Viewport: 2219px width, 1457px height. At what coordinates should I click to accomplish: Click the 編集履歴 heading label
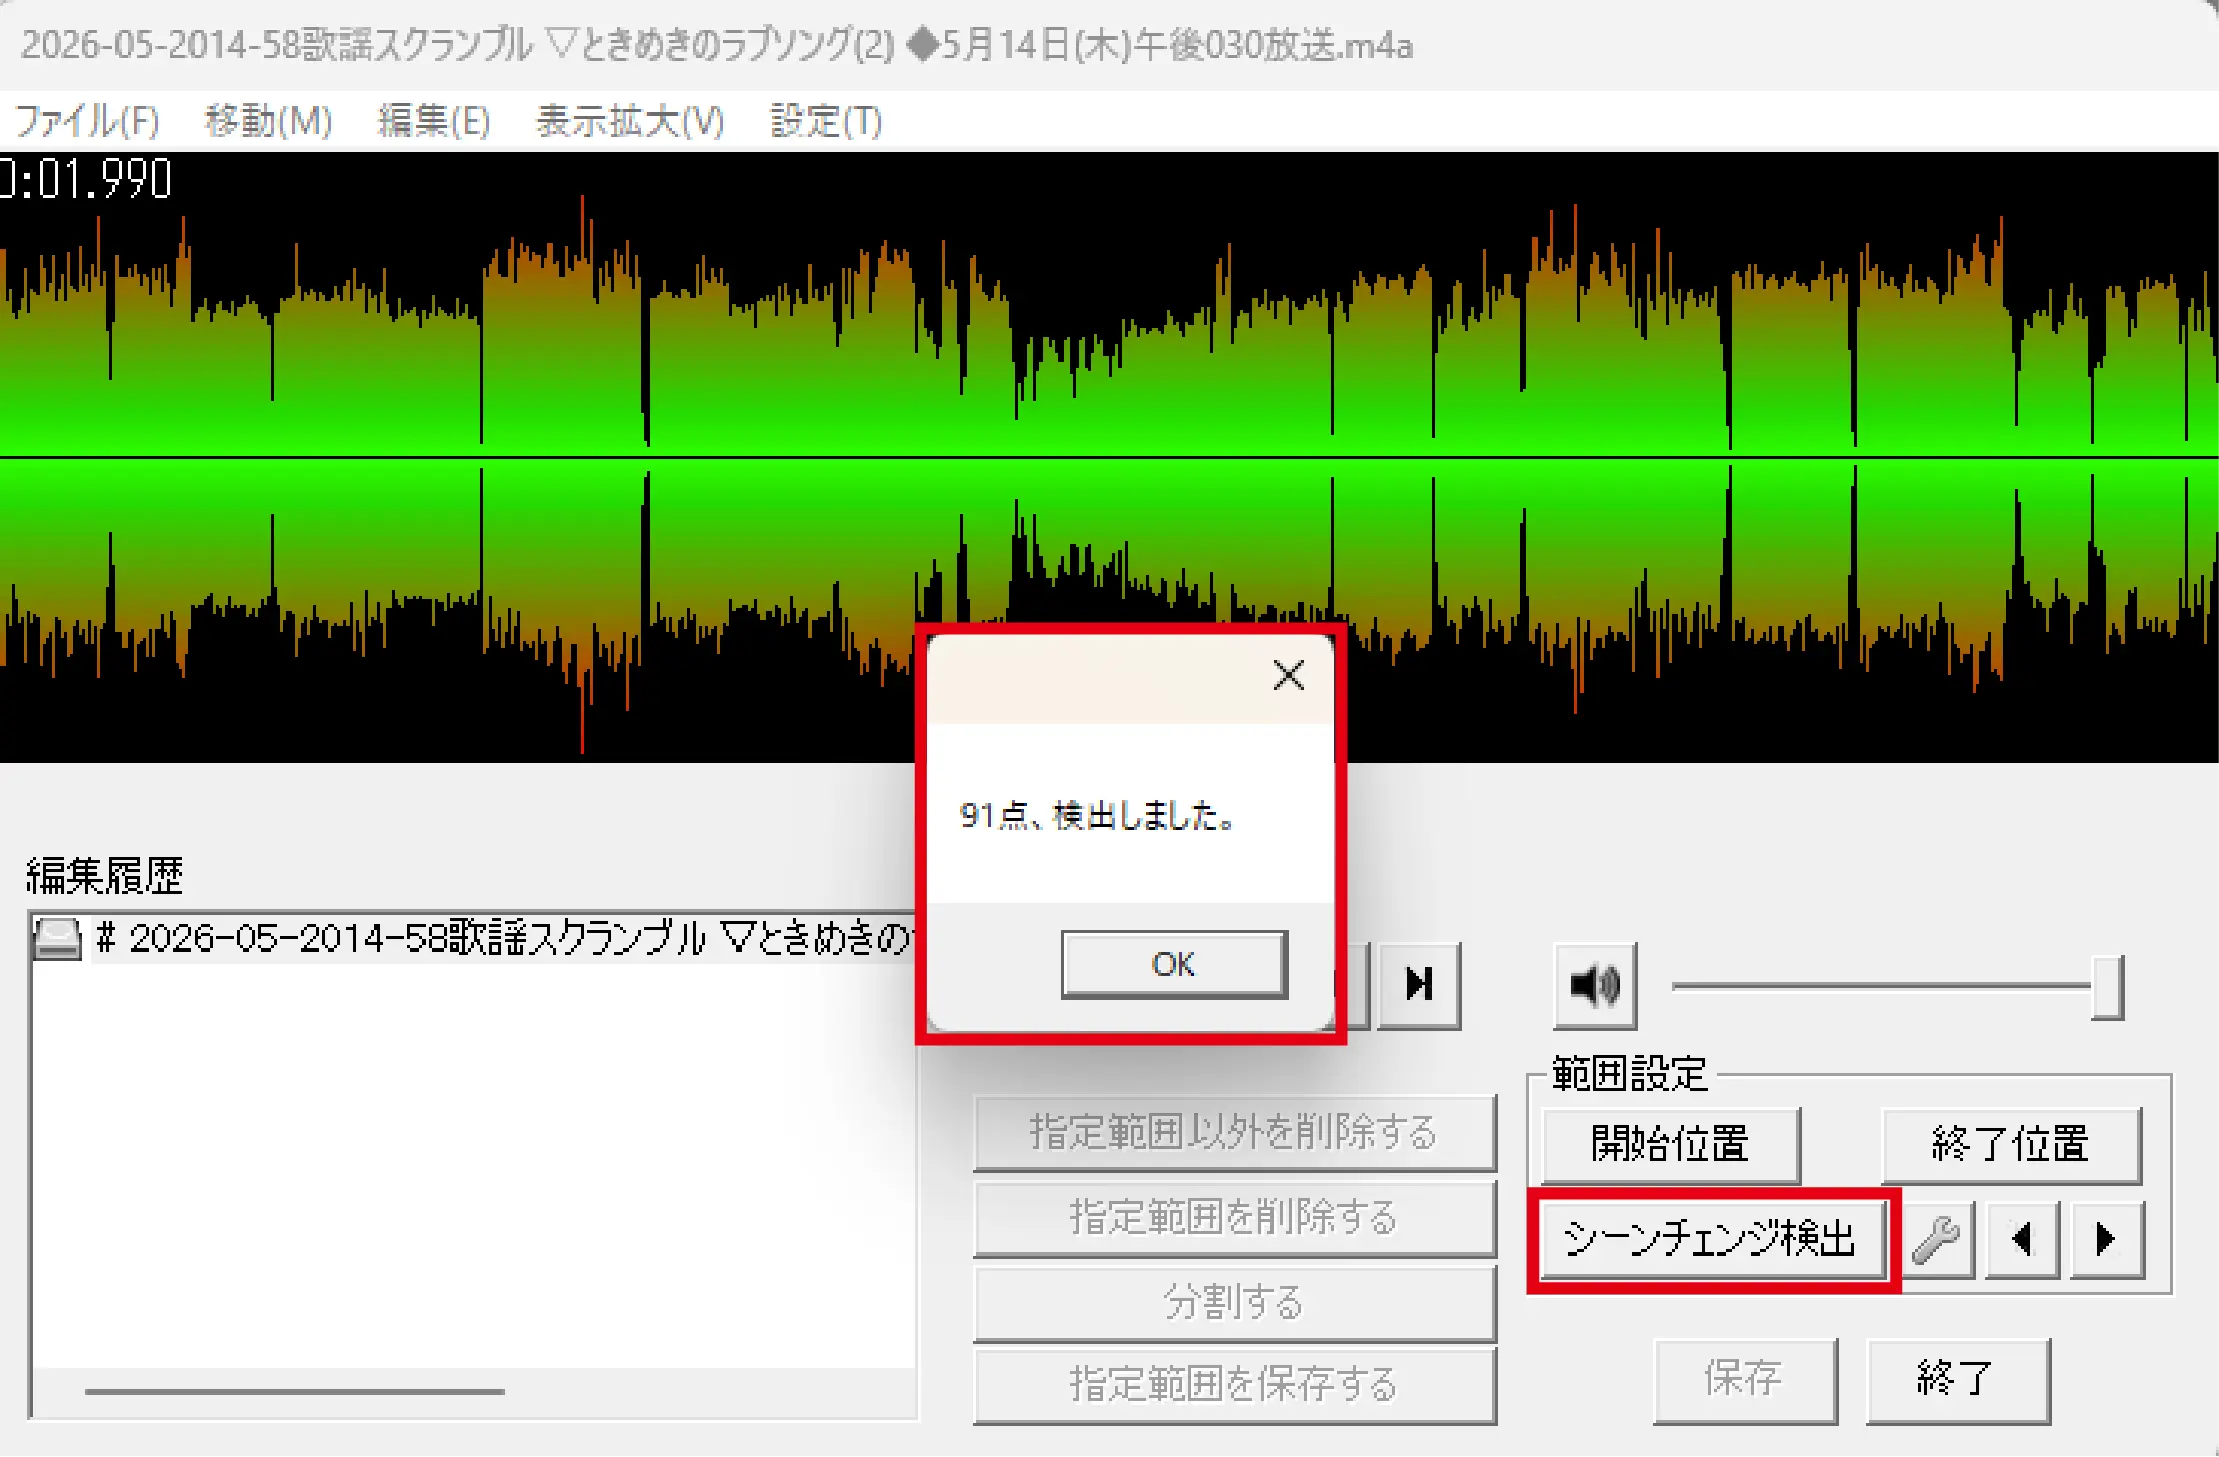pyautogui.click(x=104, y=876)
